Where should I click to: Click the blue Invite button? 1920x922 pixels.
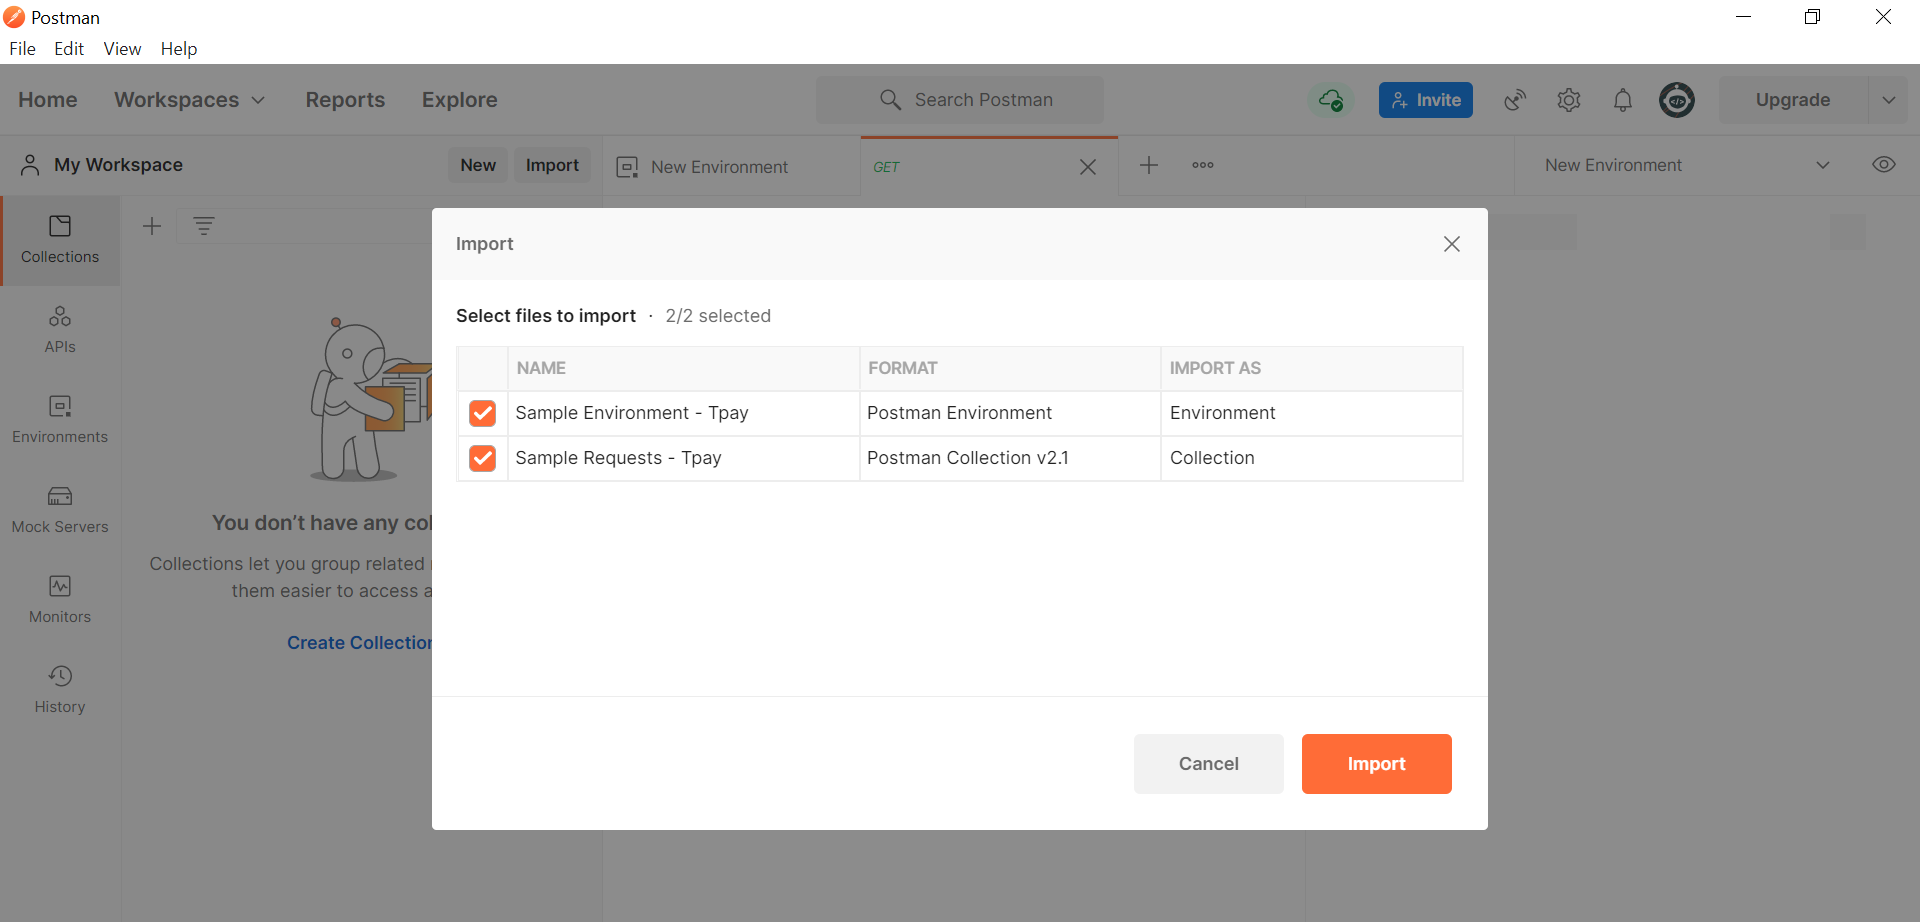pos(1425,100)
